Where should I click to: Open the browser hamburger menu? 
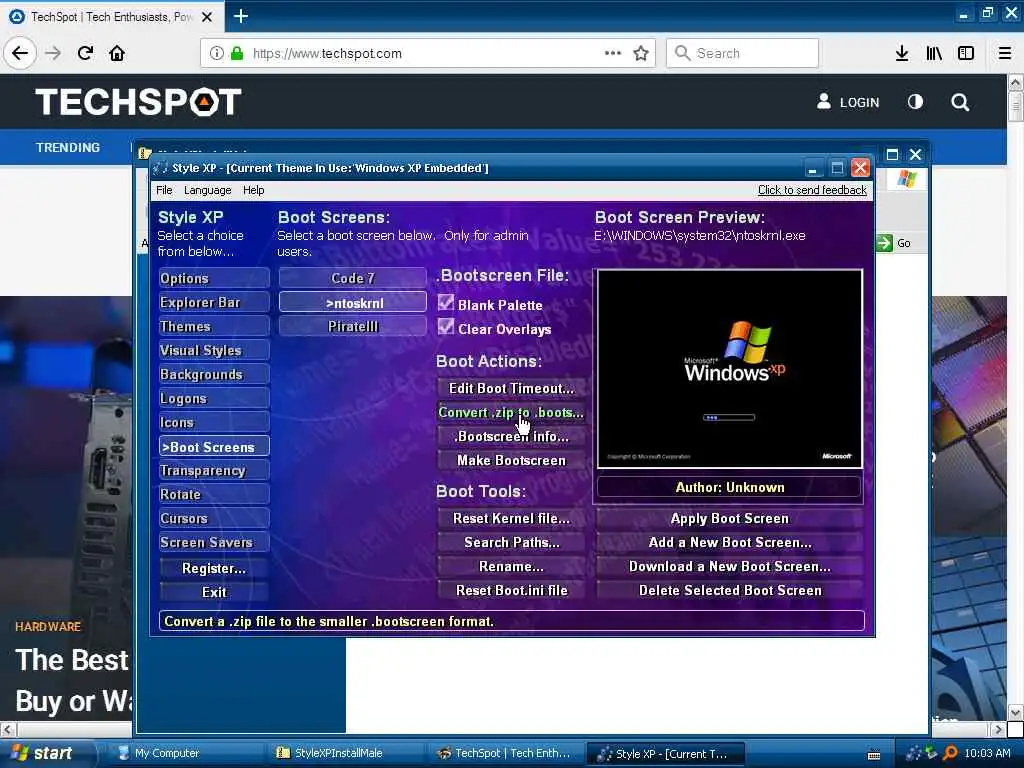coord(1005,53)
